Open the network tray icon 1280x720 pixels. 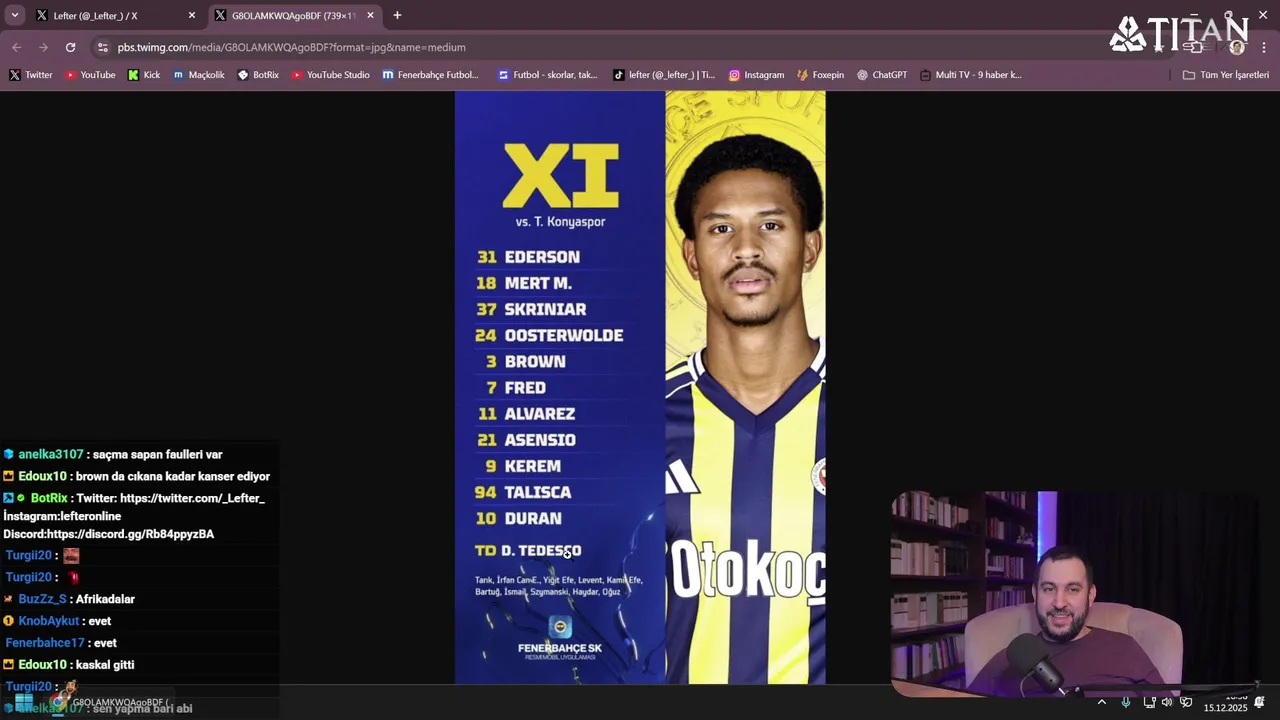click(x=1149, y=702)
